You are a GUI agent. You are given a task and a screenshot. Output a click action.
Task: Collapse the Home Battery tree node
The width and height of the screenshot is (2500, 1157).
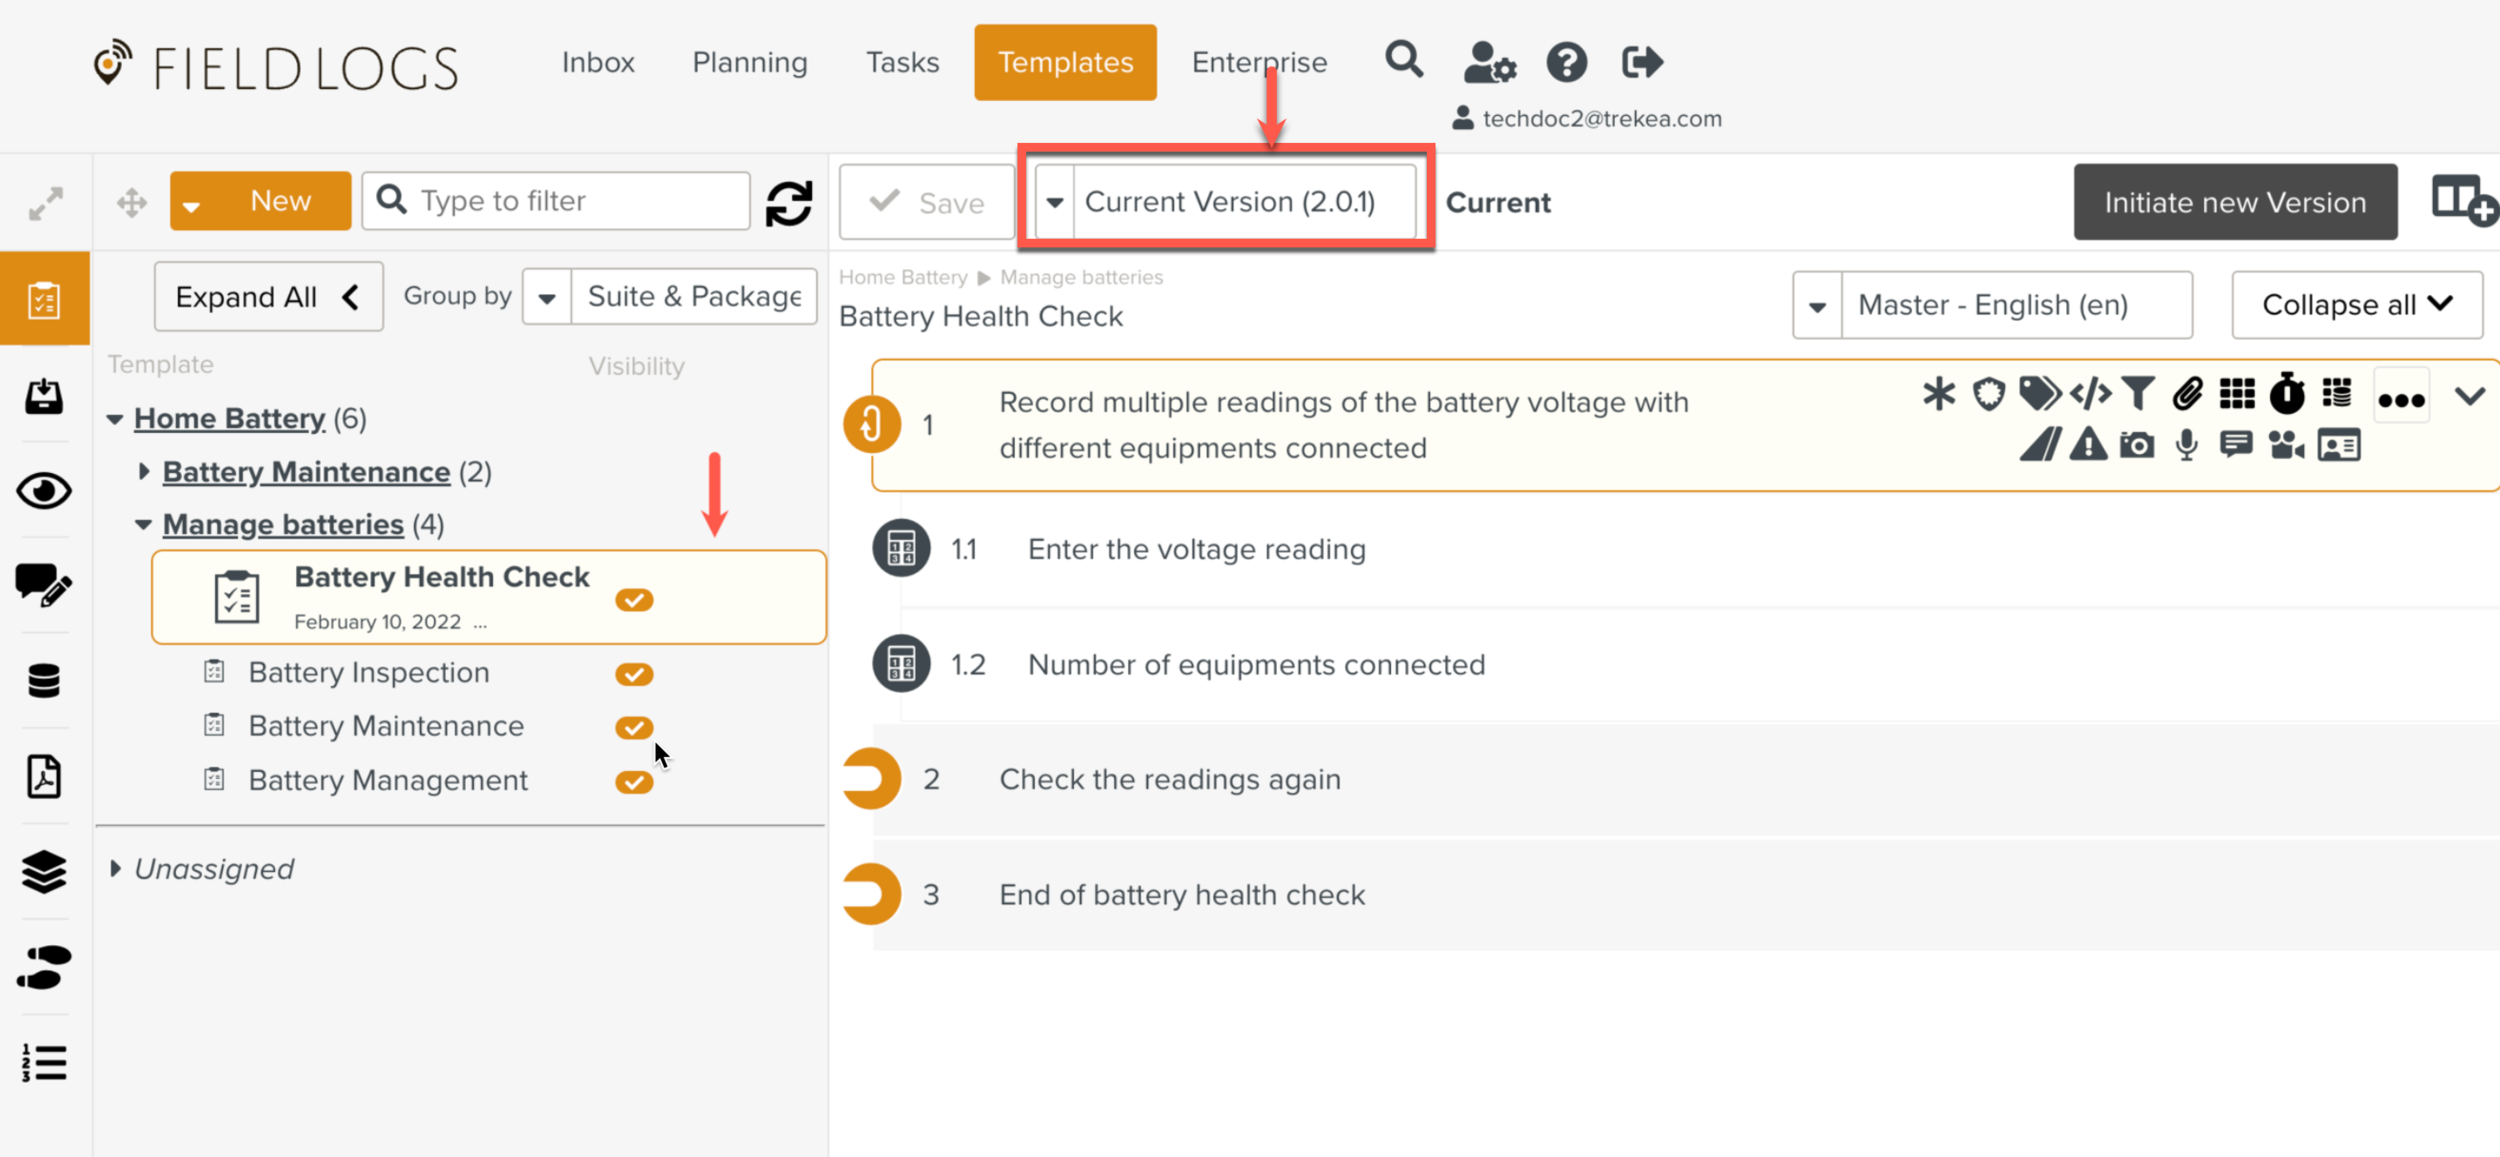point(115,419)
